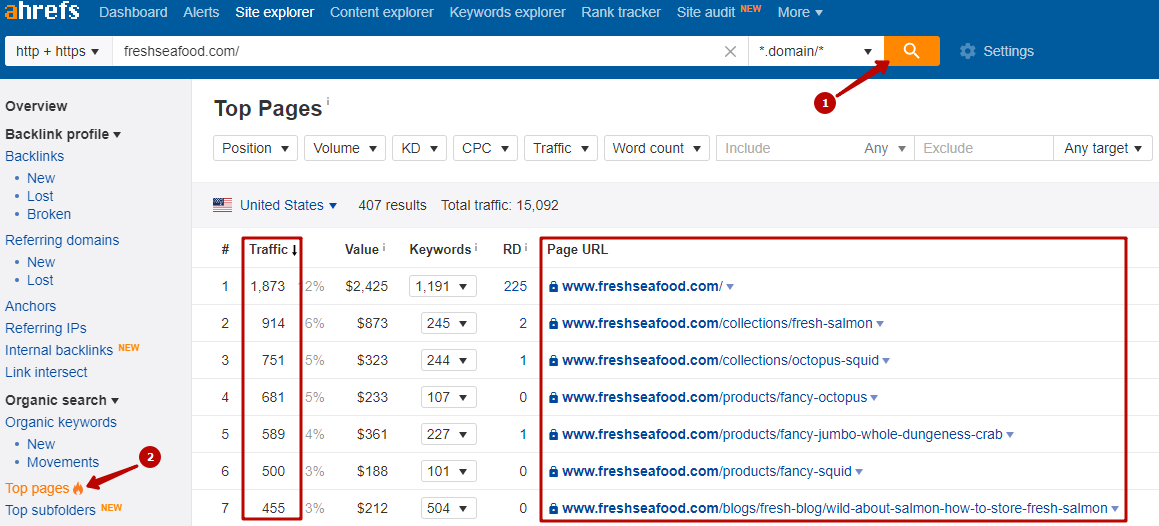Open Organic keywords report
This screenshot has width=1159, height=526.
click(61, 422)
